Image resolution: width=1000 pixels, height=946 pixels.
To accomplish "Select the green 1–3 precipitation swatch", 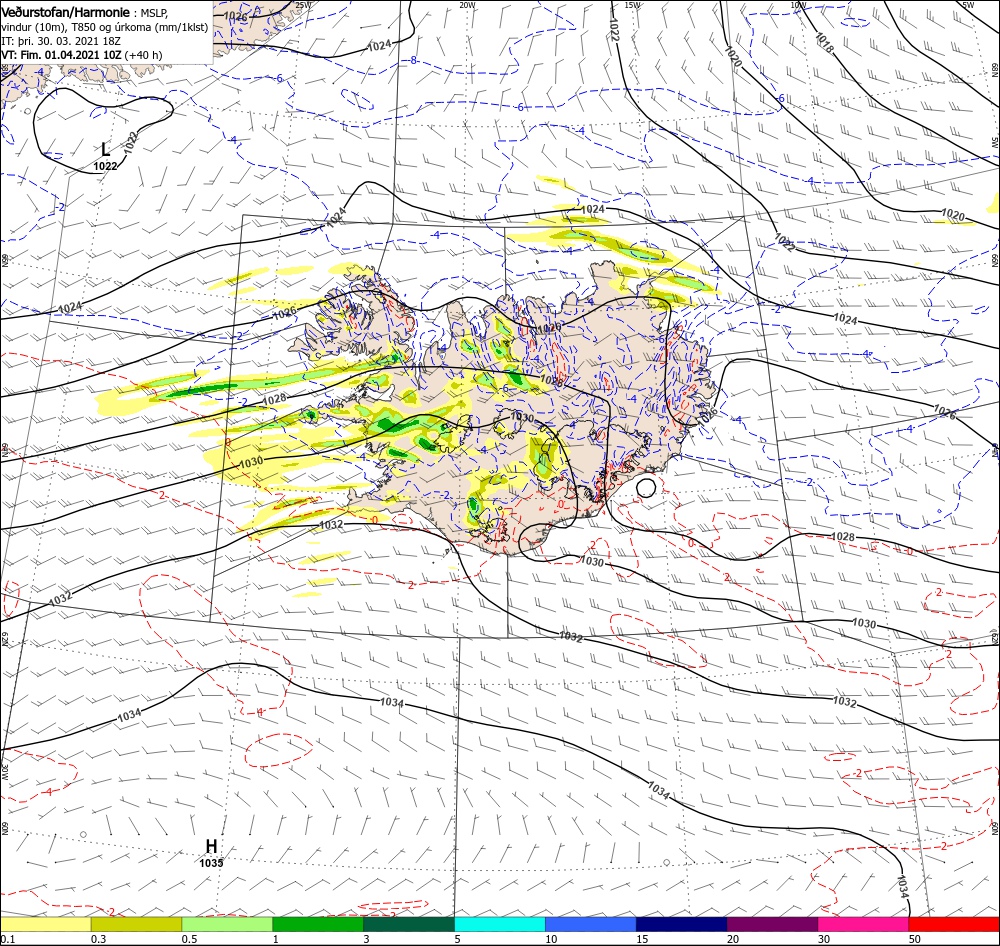I will (318, 924).
